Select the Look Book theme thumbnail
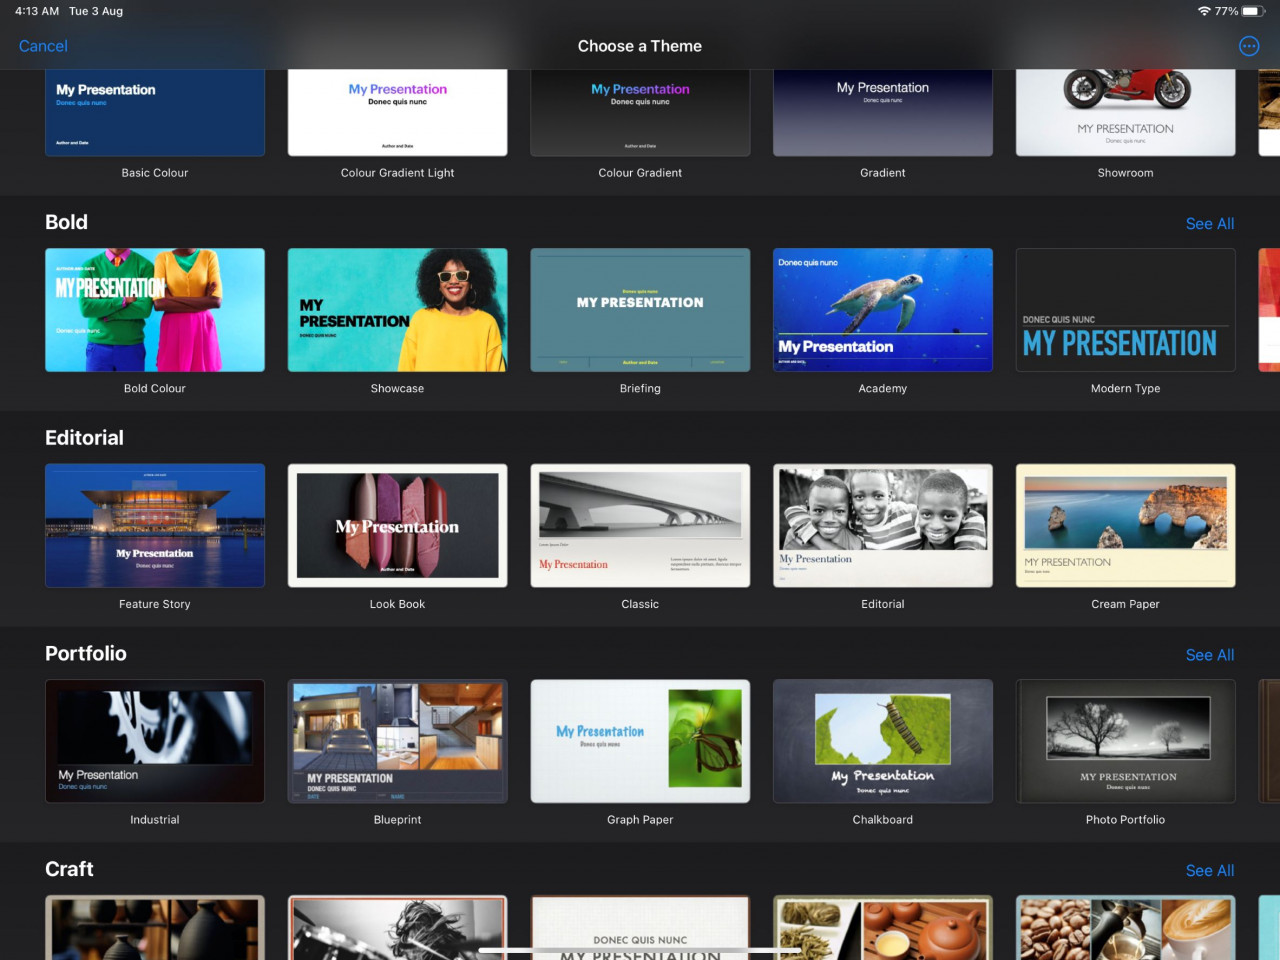The image size is (1280, 960). tap(397, 525)
